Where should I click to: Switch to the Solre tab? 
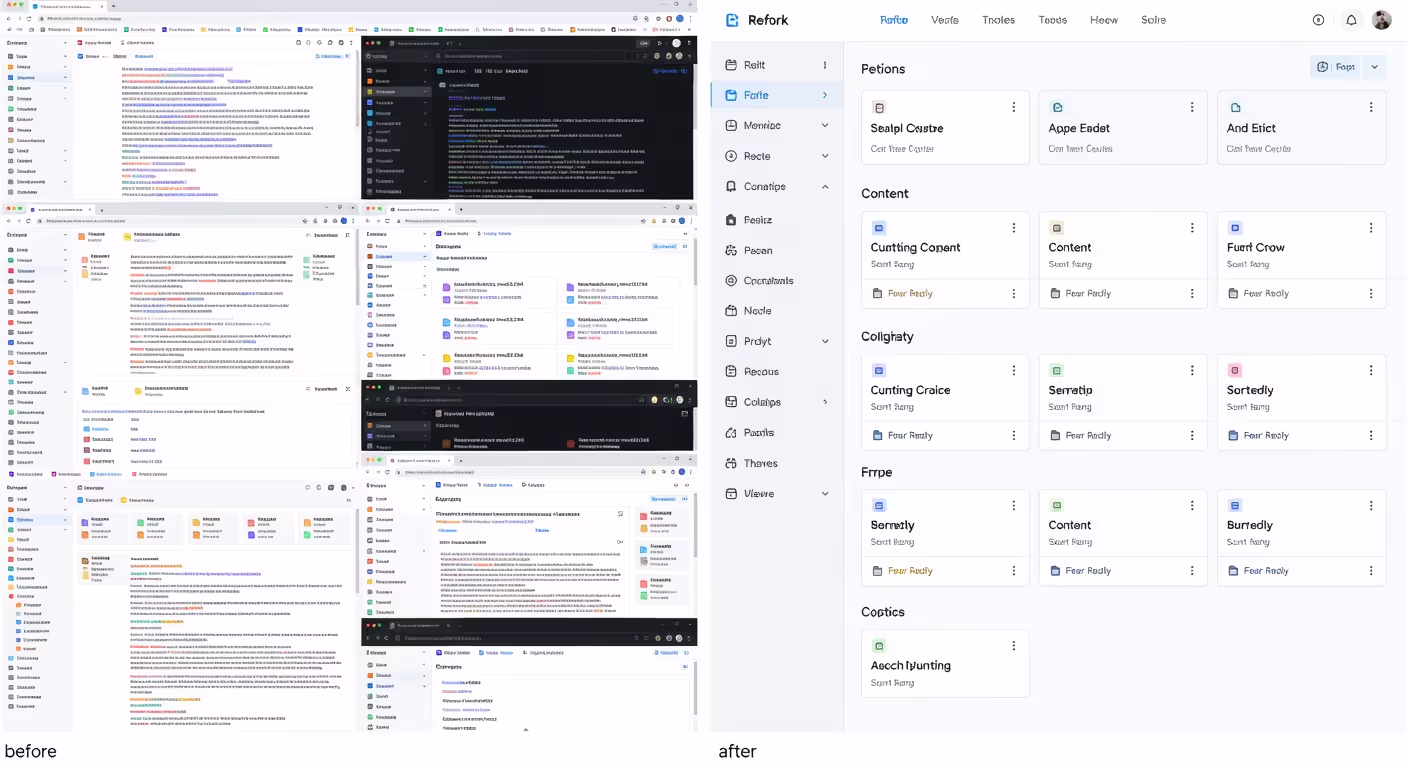click(1153, 20)
